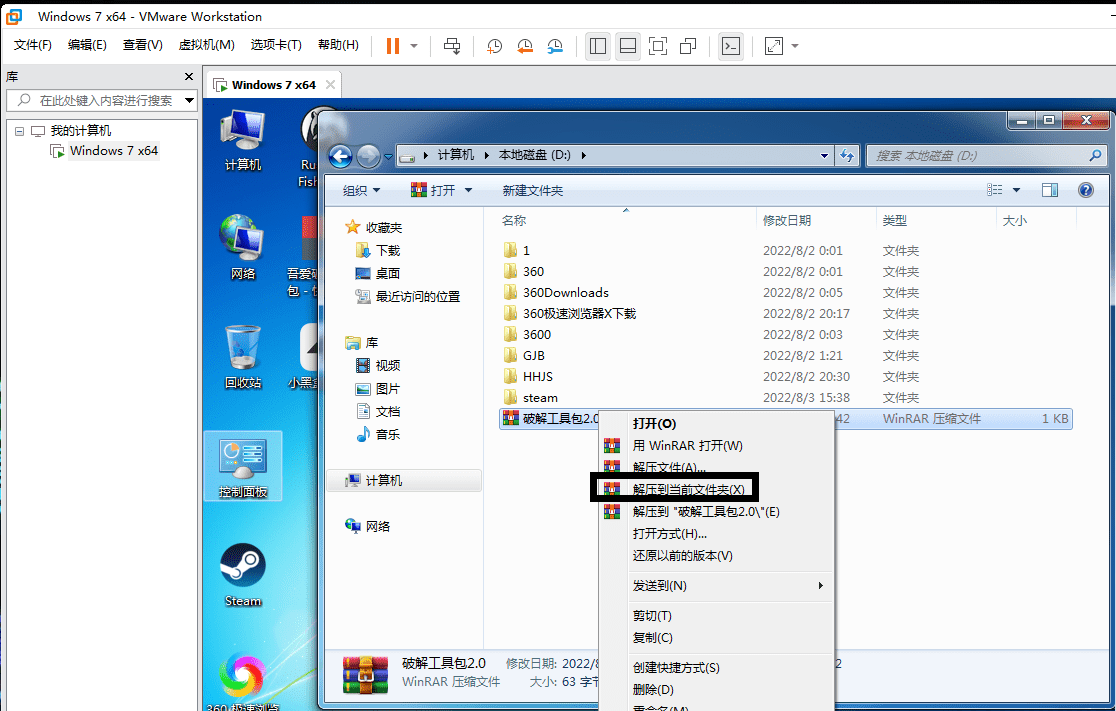Viewport: 1116px width, 711px height.
Task: Open the 计算机 desktop icon
Action: 243,141
